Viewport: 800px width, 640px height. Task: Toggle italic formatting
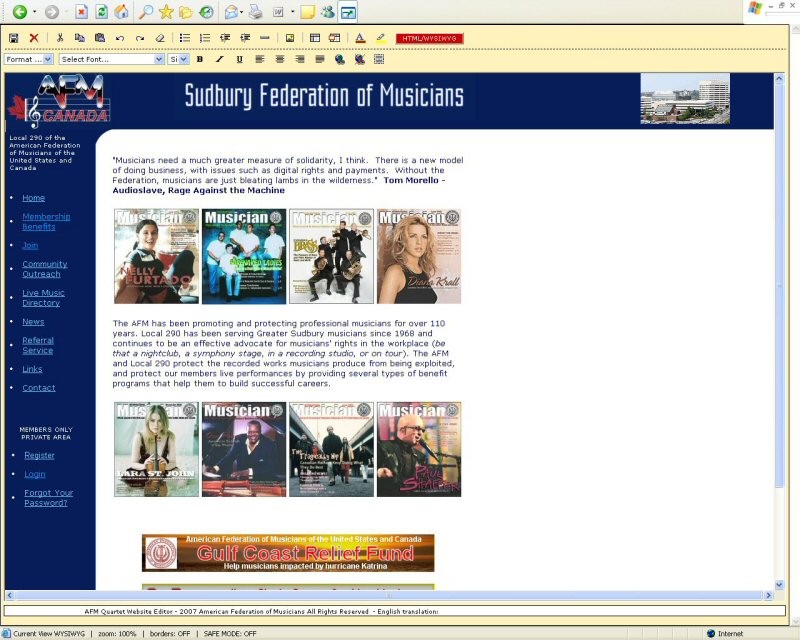pyautogui.click(x=219, y=59)
